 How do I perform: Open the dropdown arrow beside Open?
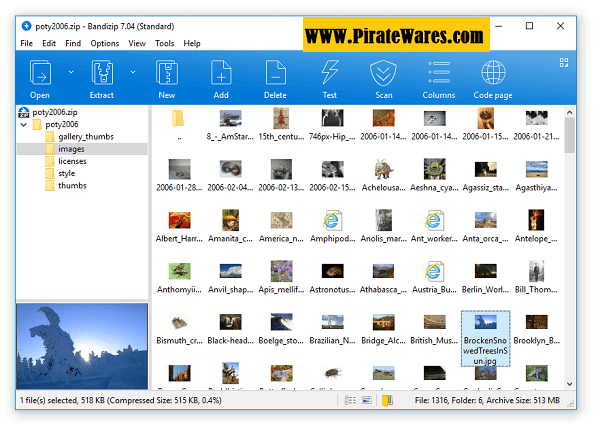coord(68,72)
